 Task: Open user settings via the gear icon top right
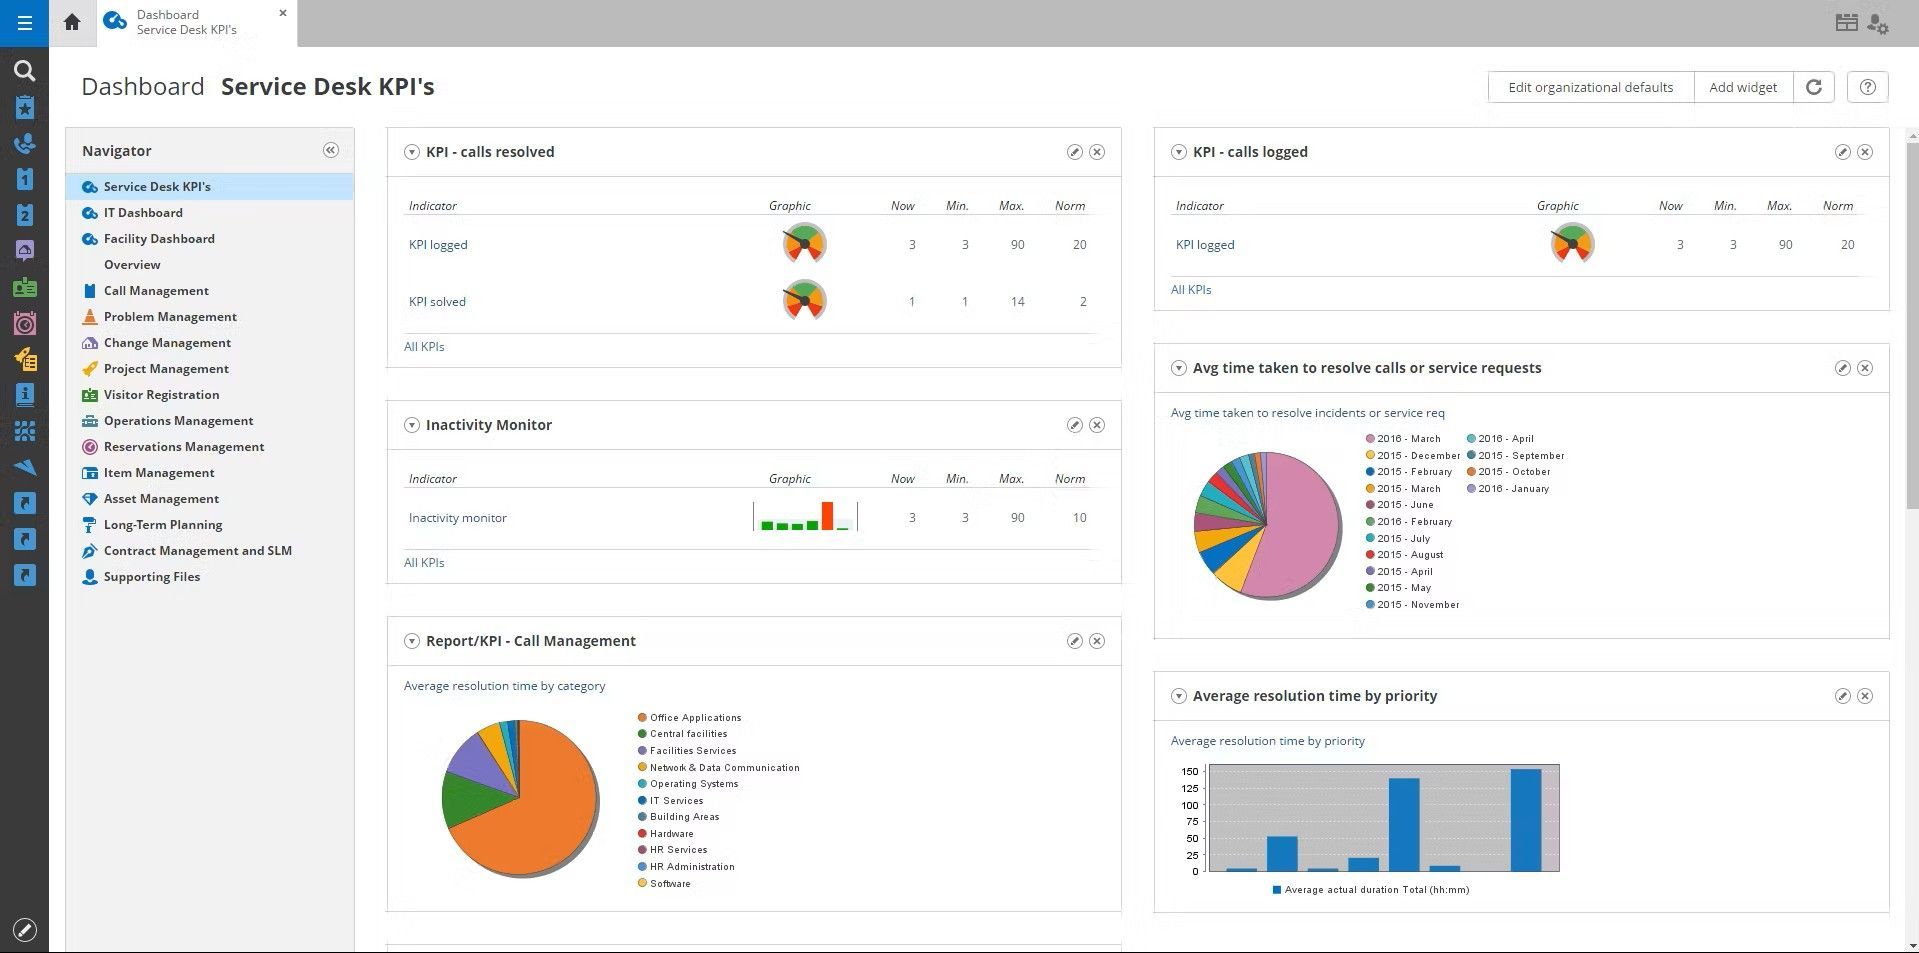coord(1879,22)
